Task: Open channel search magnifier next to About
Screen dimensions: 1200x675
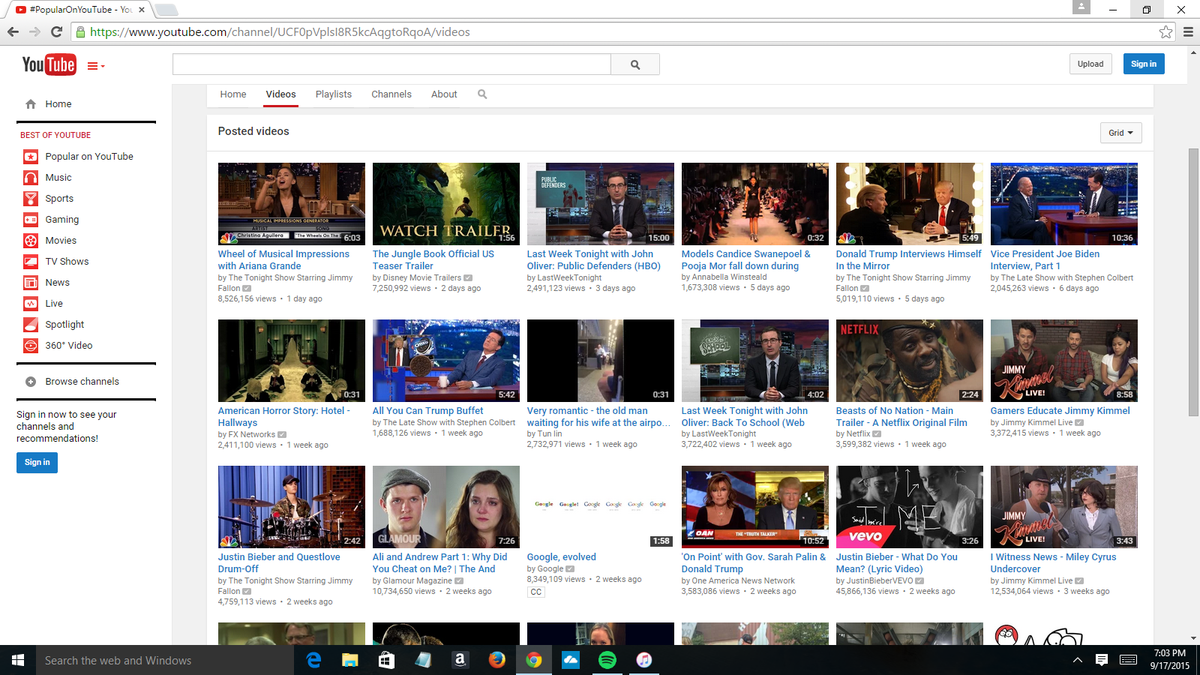Action: pyautogui.click(x=482, y=94)
